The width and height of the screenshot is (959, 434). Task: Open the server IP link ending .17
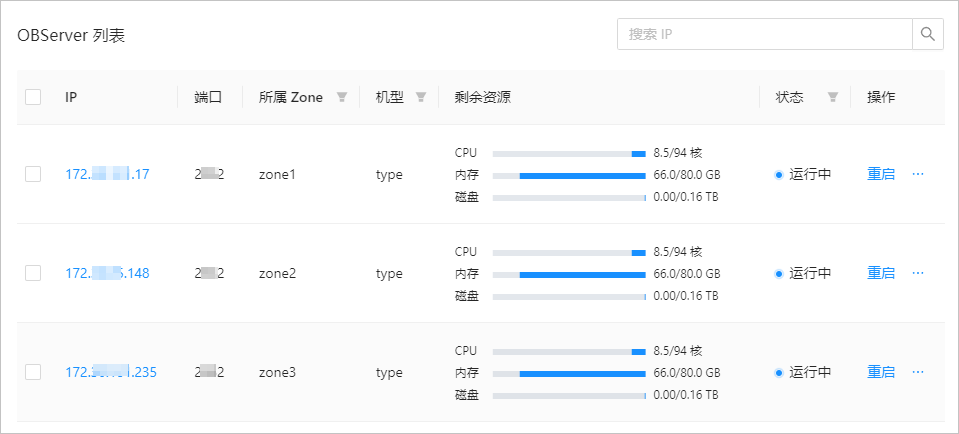107,174
